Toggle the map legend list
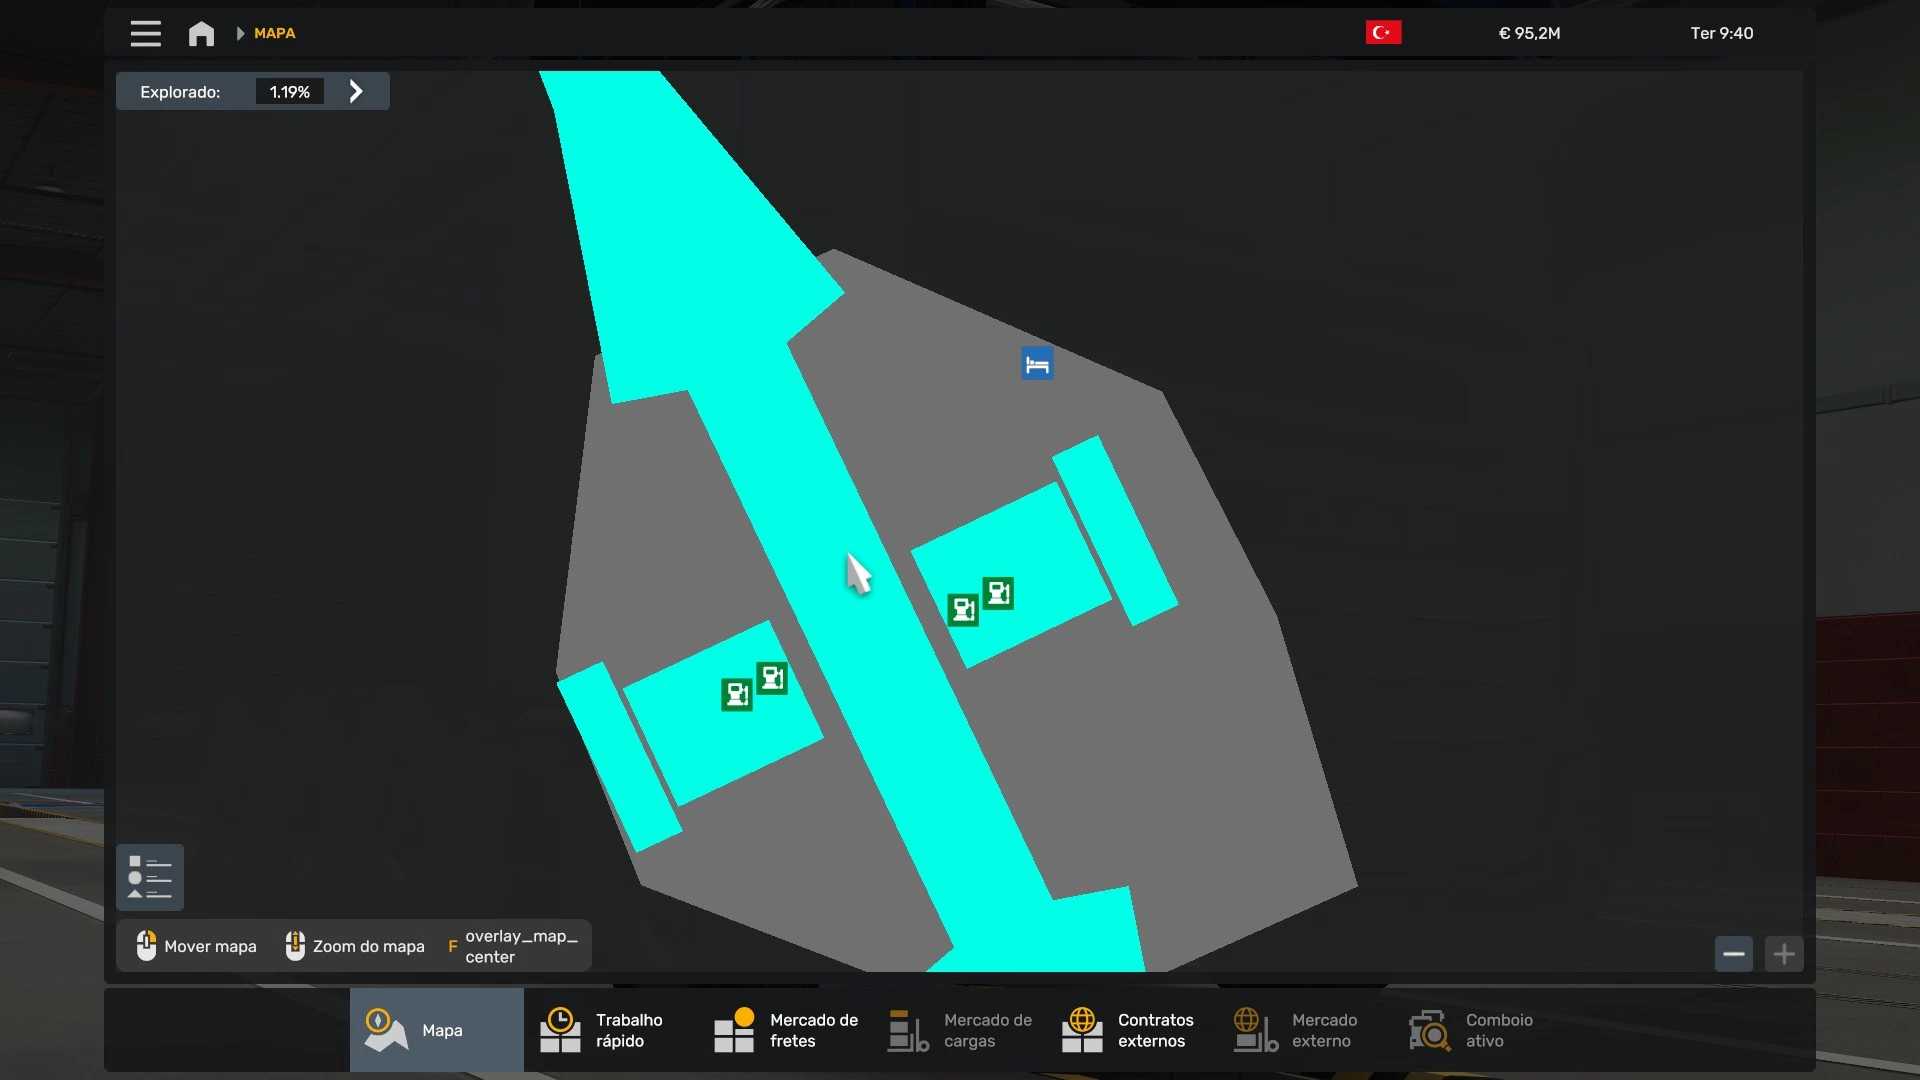This screenshot has height=1080, width=1920. coord(150,877)
